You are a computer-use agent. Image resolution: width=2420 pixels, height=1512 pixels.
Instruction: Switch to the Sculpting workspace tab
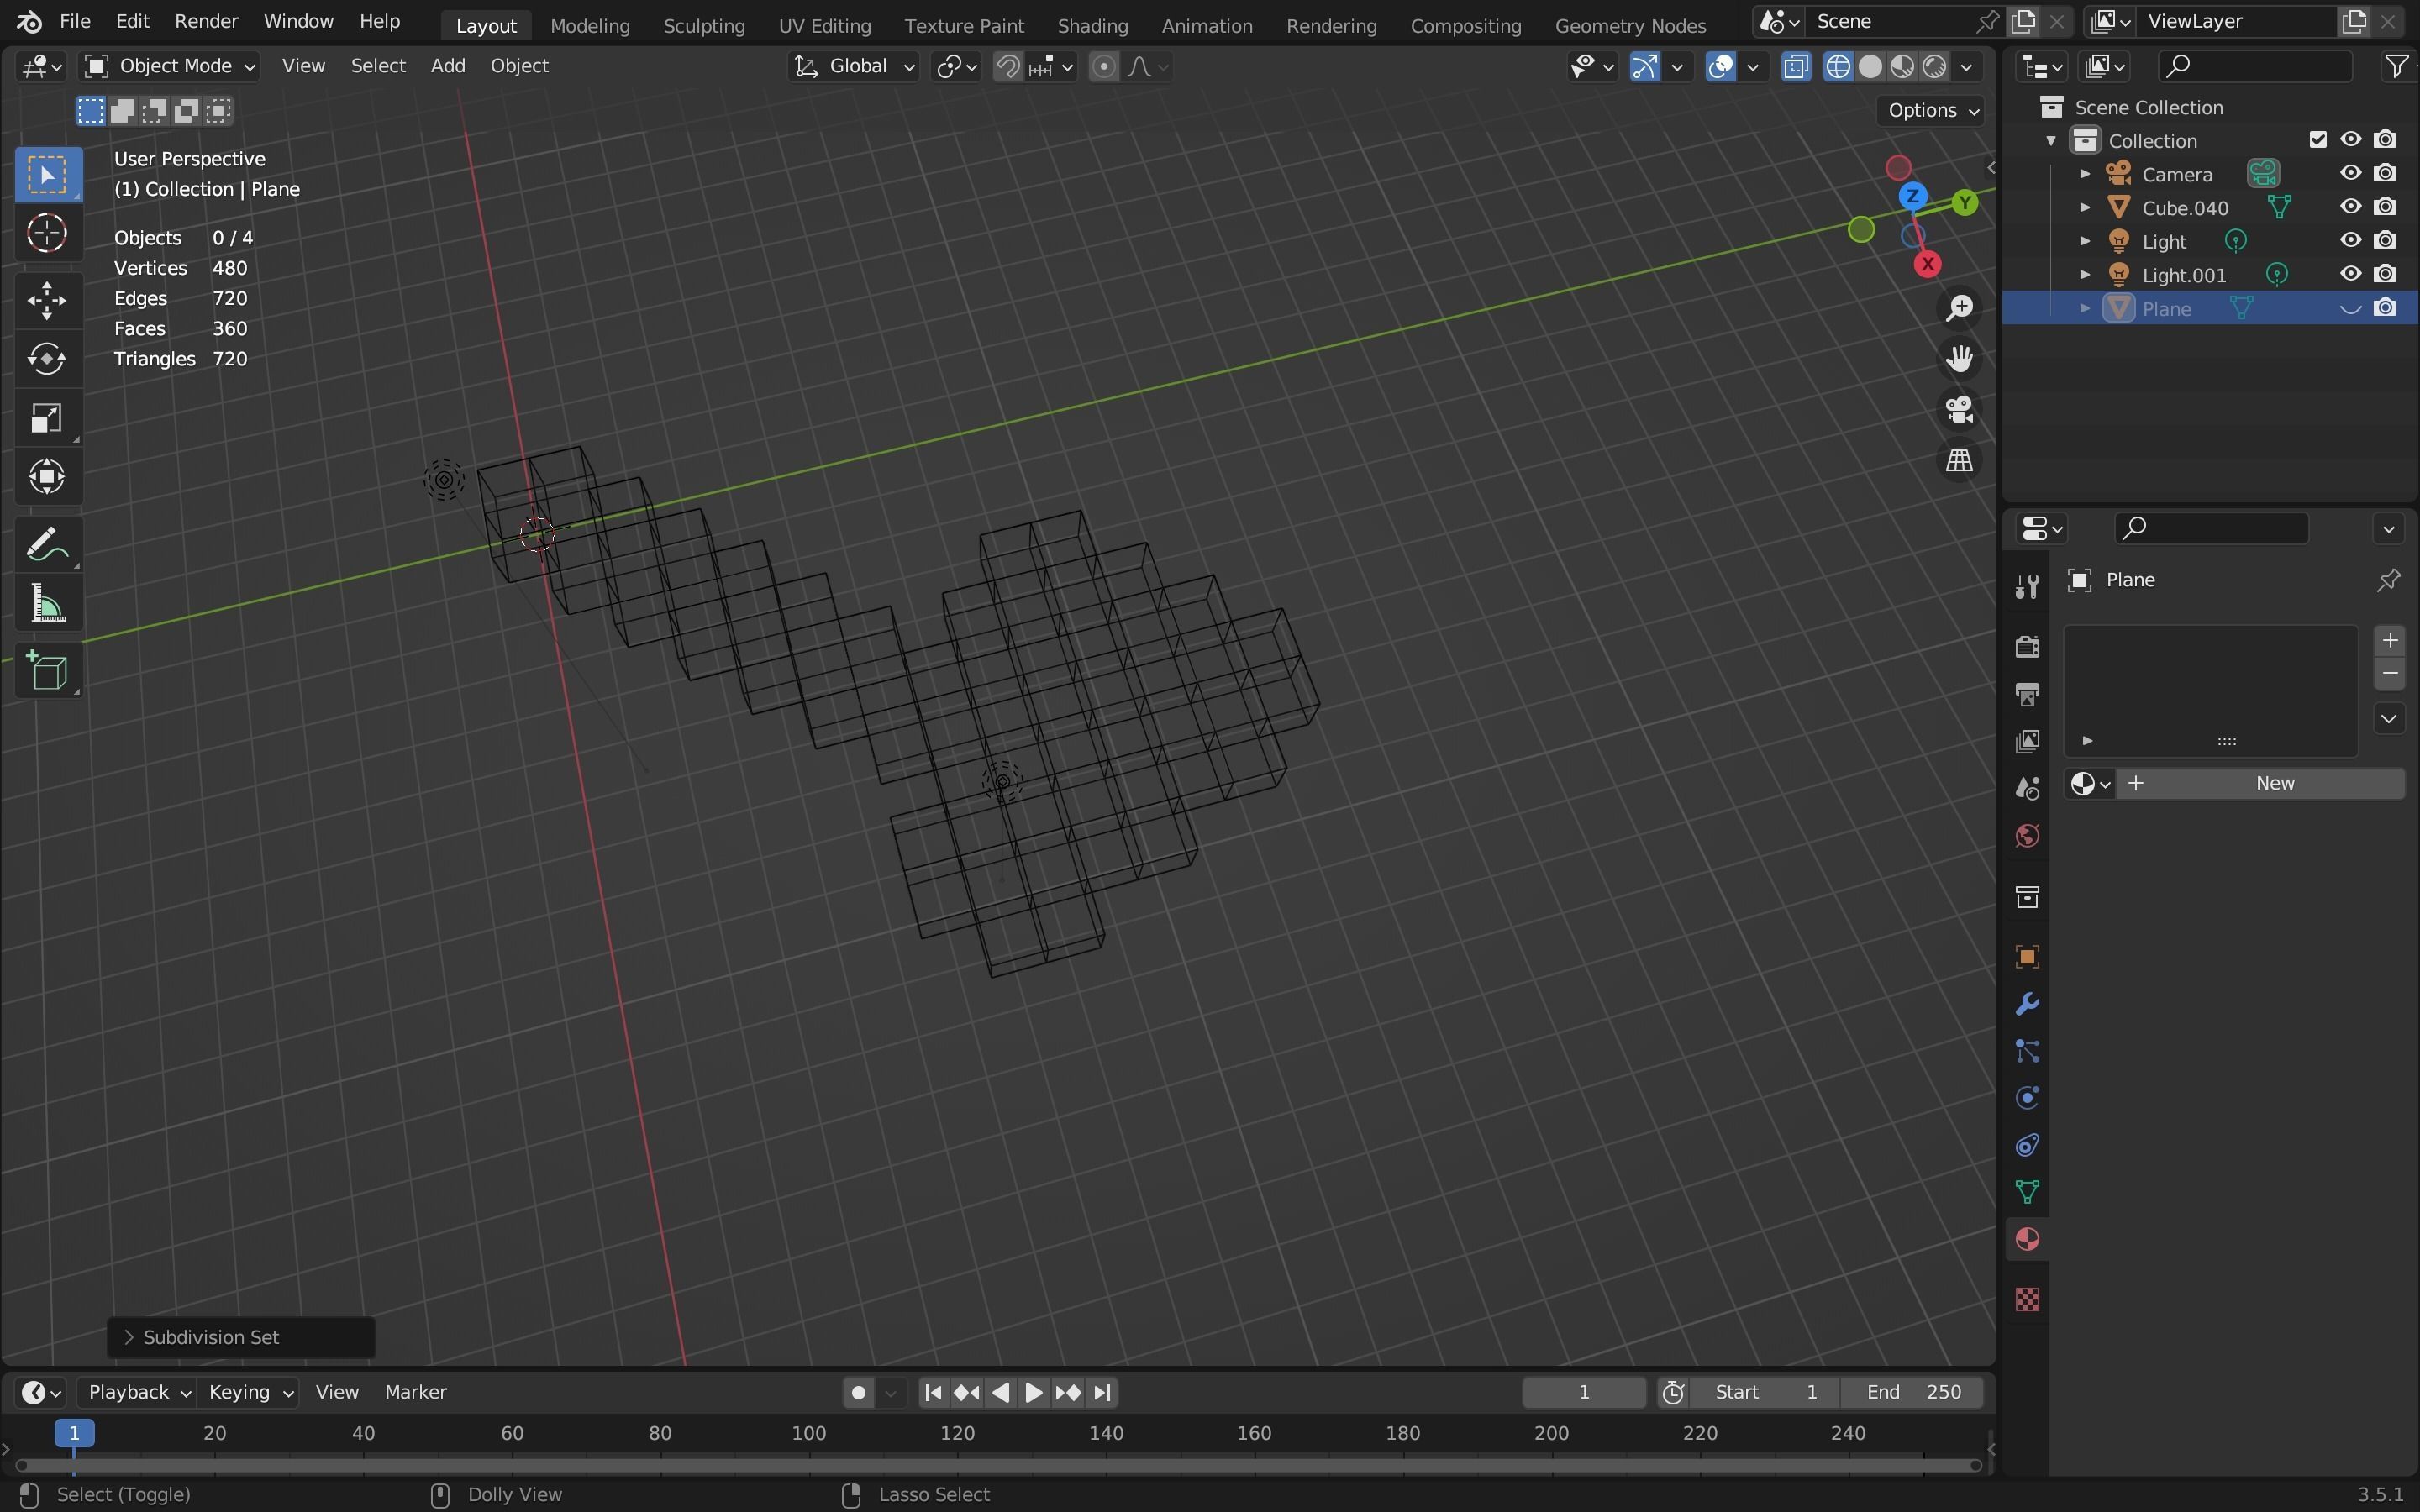703,25
